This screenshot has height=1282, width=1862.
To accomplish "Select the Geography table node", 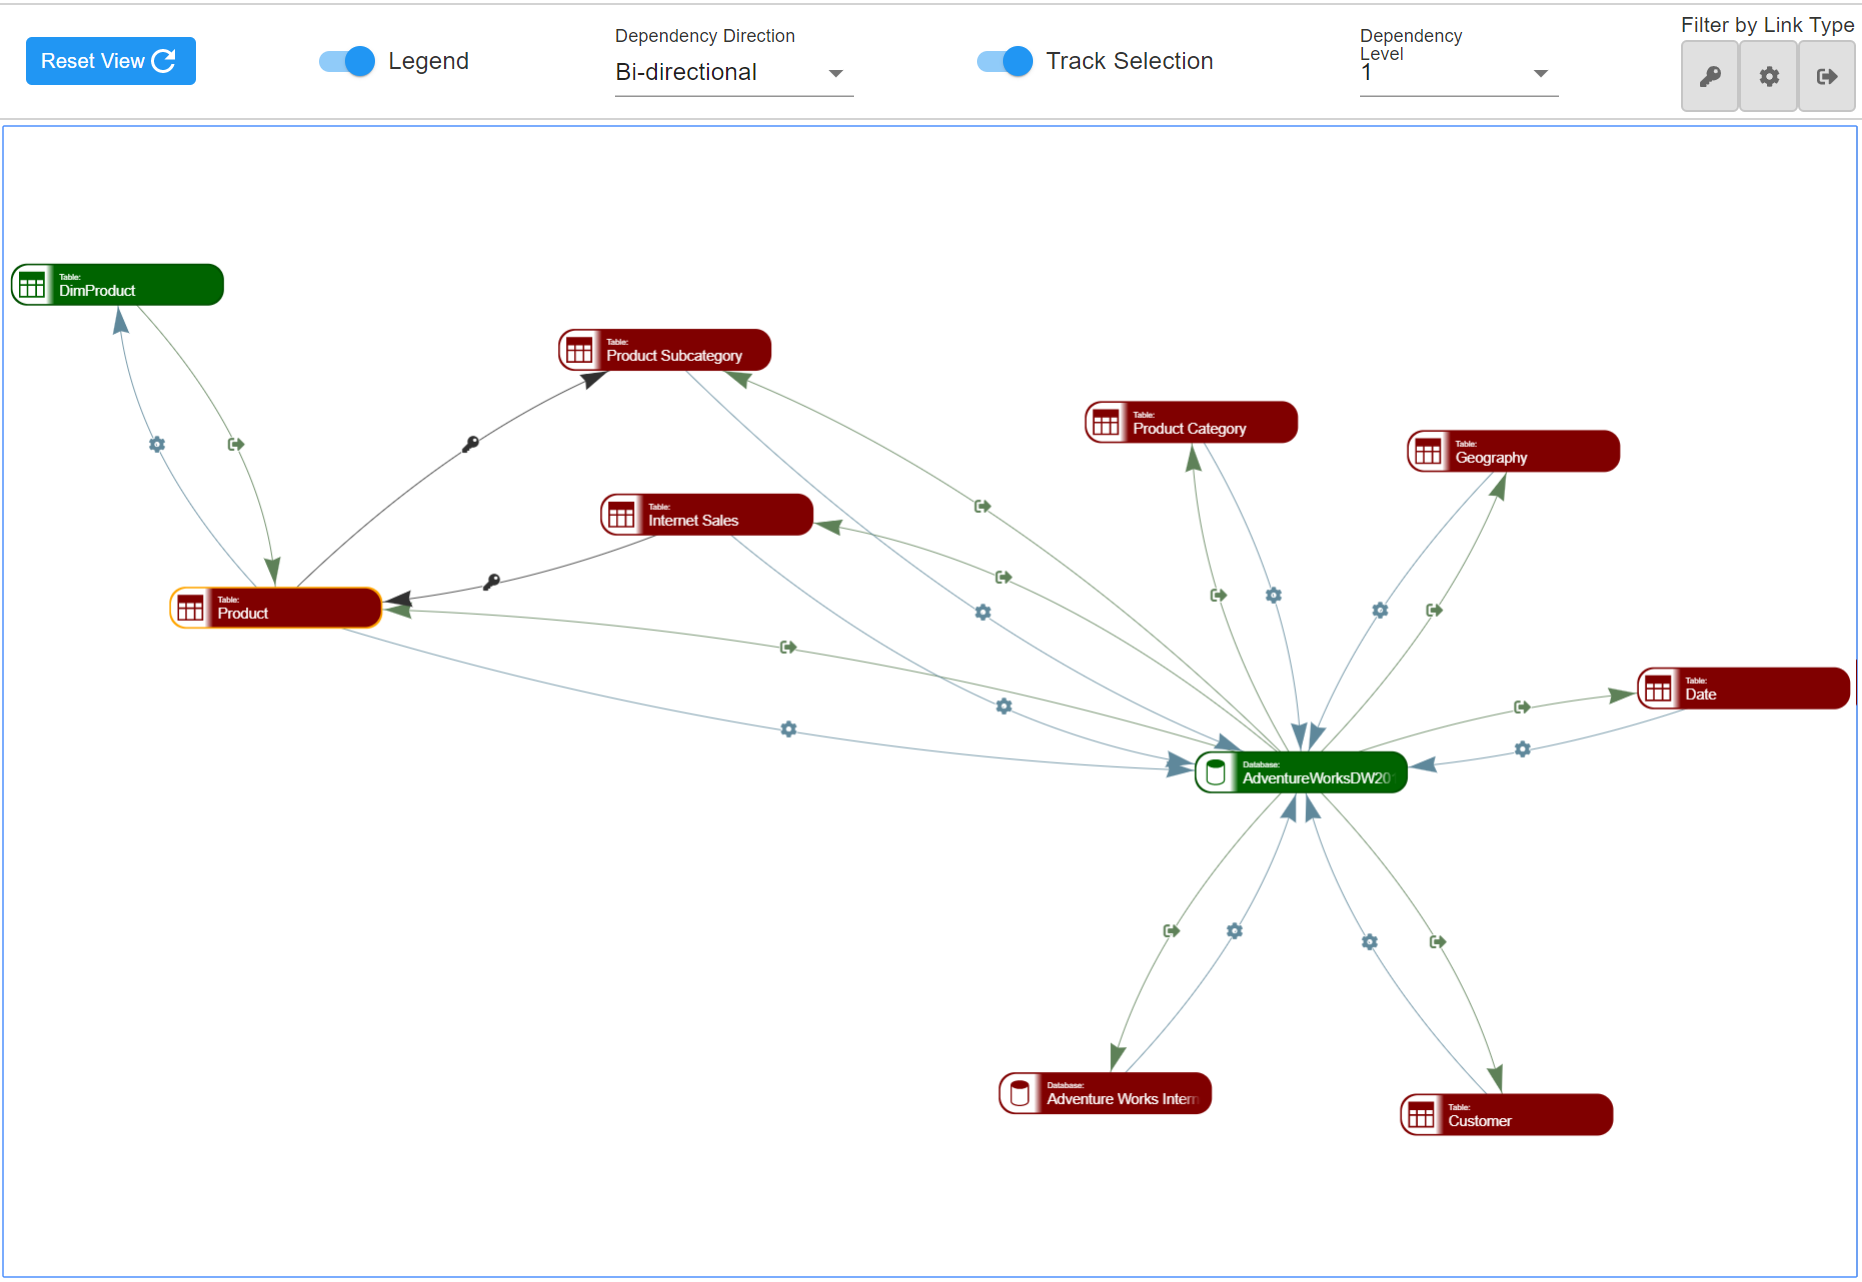I will tap(1513, 452).
